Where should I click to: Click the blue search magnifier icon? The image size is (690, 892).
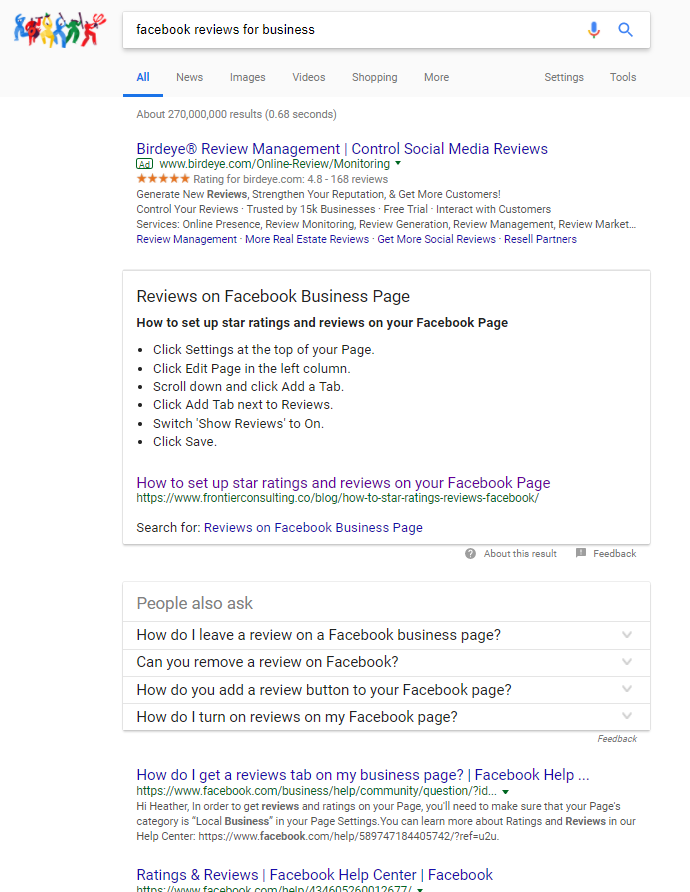click(x=626, y=30)
